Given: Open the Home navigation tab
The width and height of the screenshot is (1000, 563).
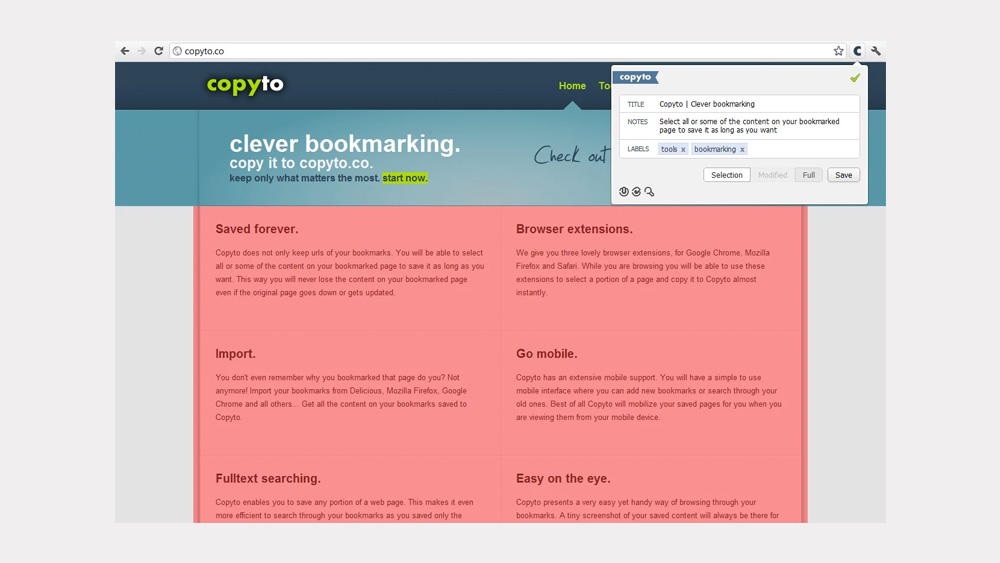Looking at the screenshot, I should tap(572, 86).
